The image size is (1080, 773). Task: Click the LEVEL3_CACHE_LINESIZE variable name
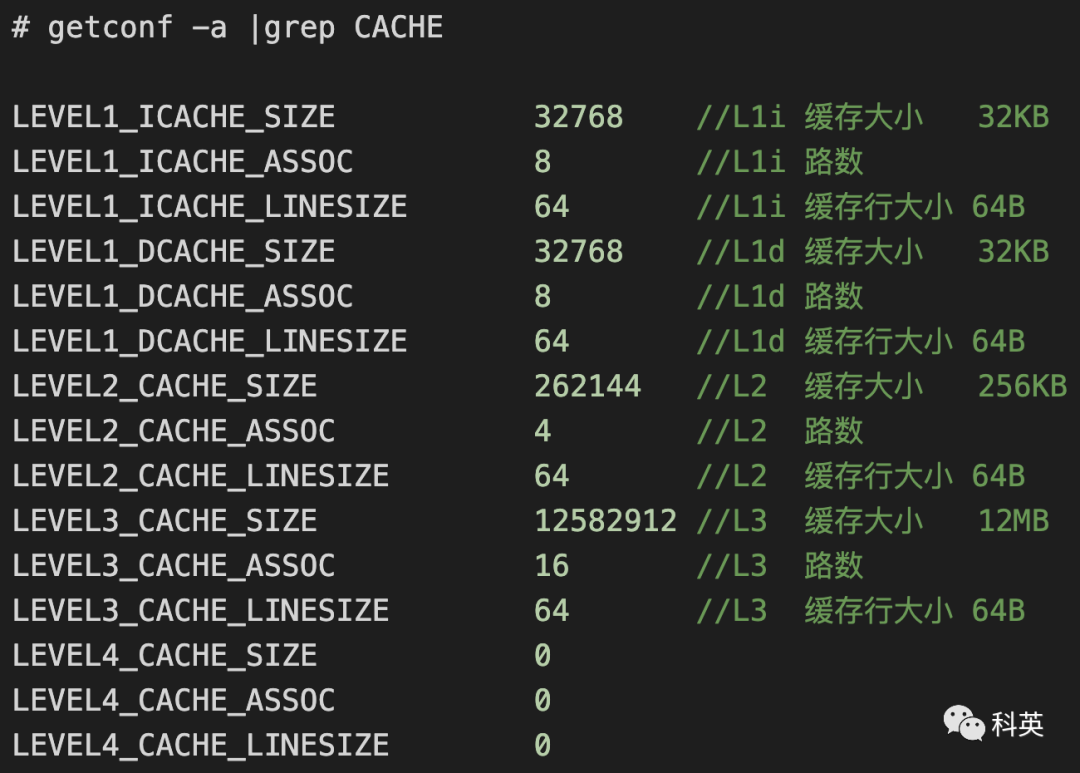(x=200, y=611)
